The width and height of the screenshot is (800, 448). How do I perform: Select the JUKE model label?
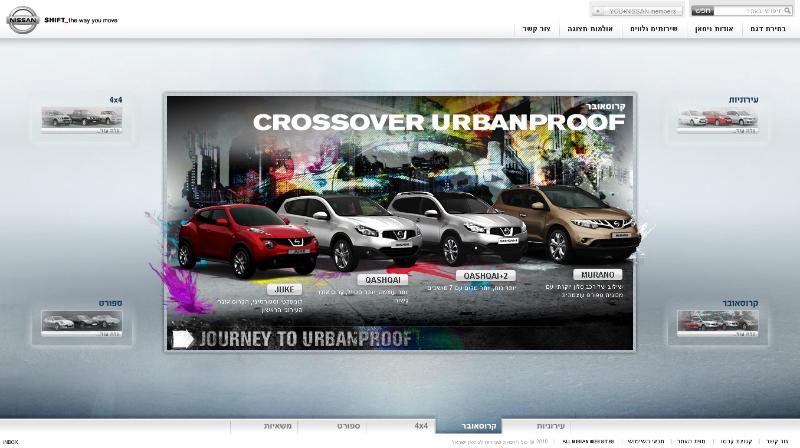pyautogui.click(x=284, y=289)
